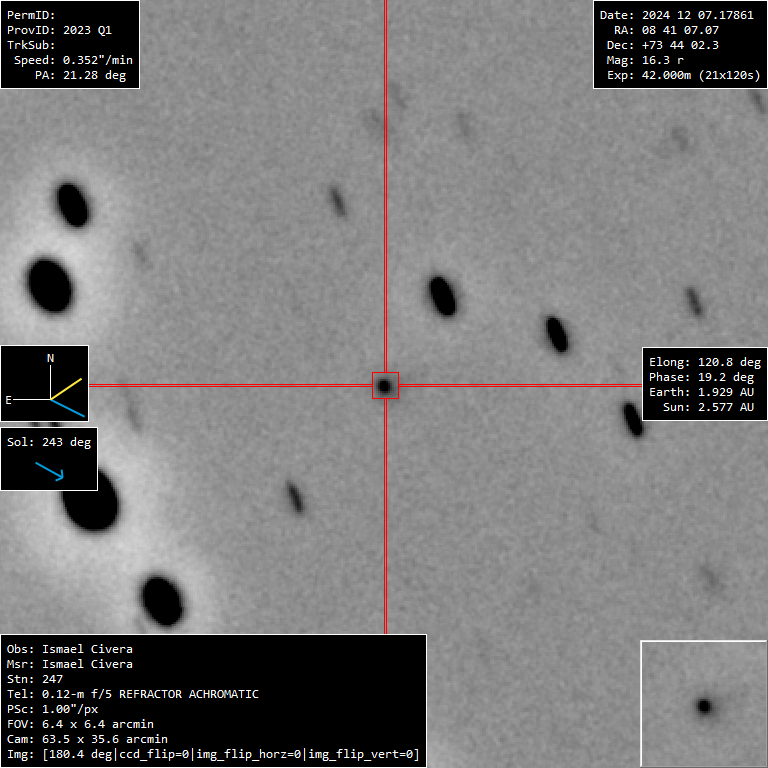
Task: Click the blue solar direction arrow
Action: point(49,471)
